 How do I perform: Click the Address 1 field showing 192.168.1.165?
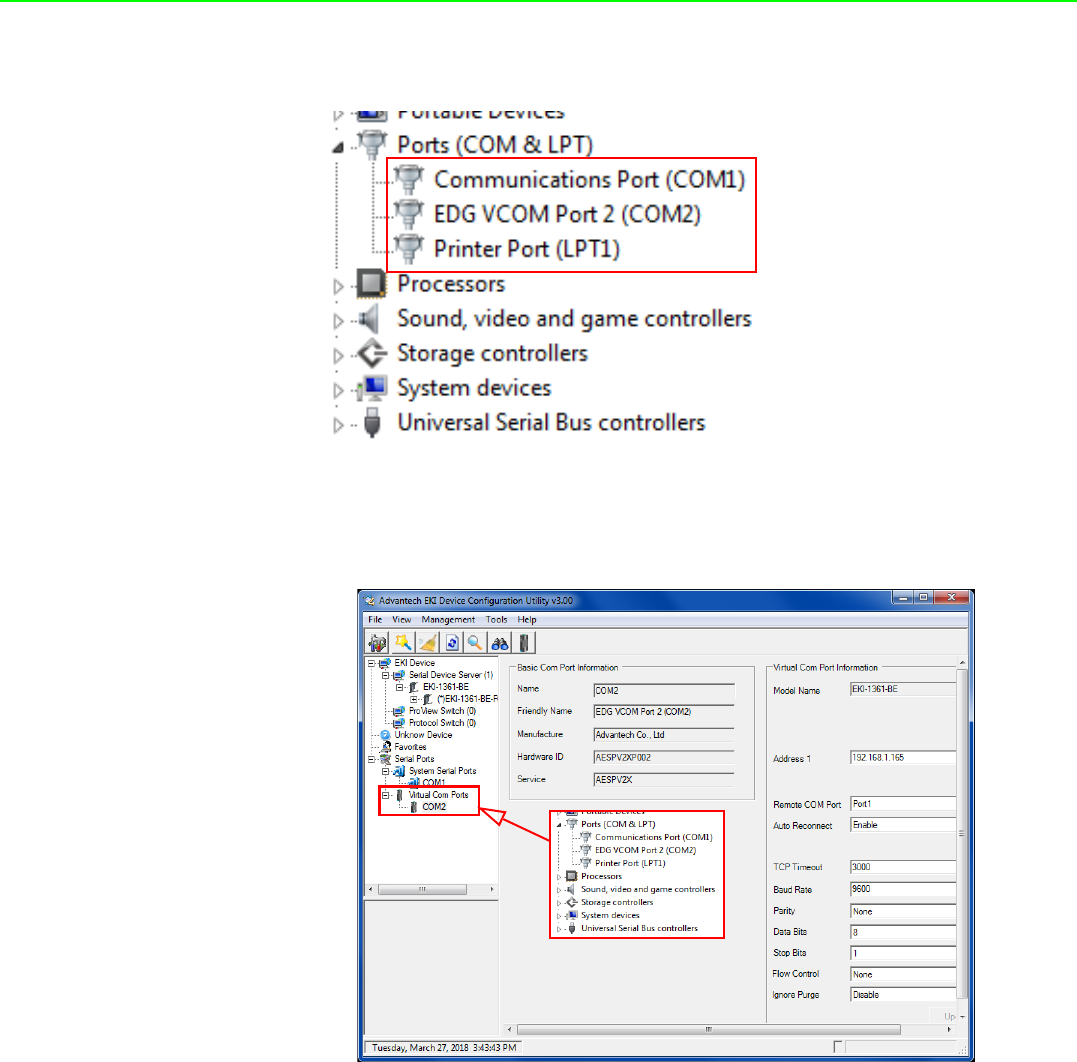tap(903, 758)
